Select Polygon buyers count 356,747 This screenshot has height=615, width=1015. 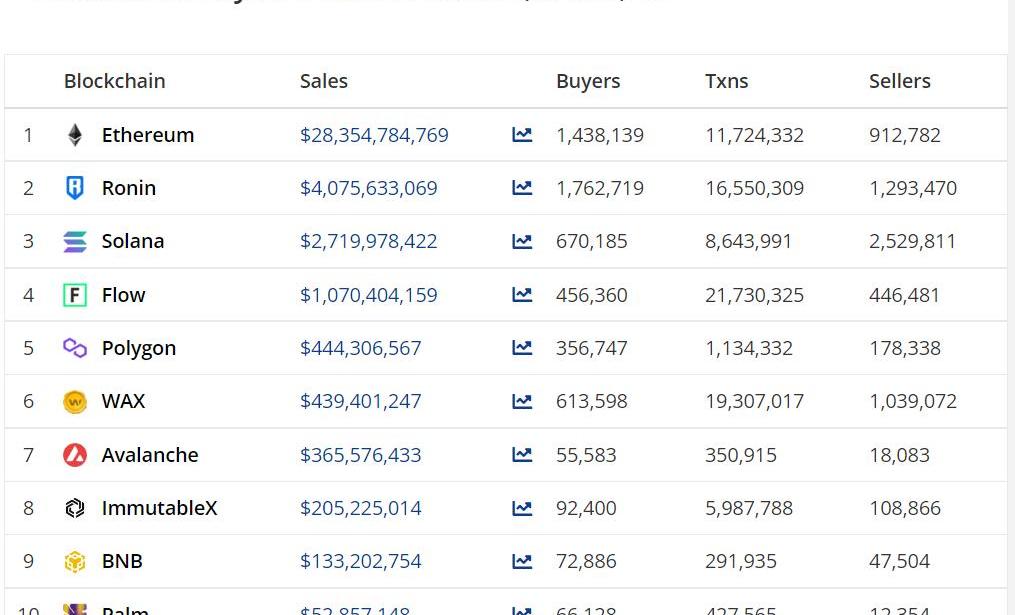(x=592, y=348)
